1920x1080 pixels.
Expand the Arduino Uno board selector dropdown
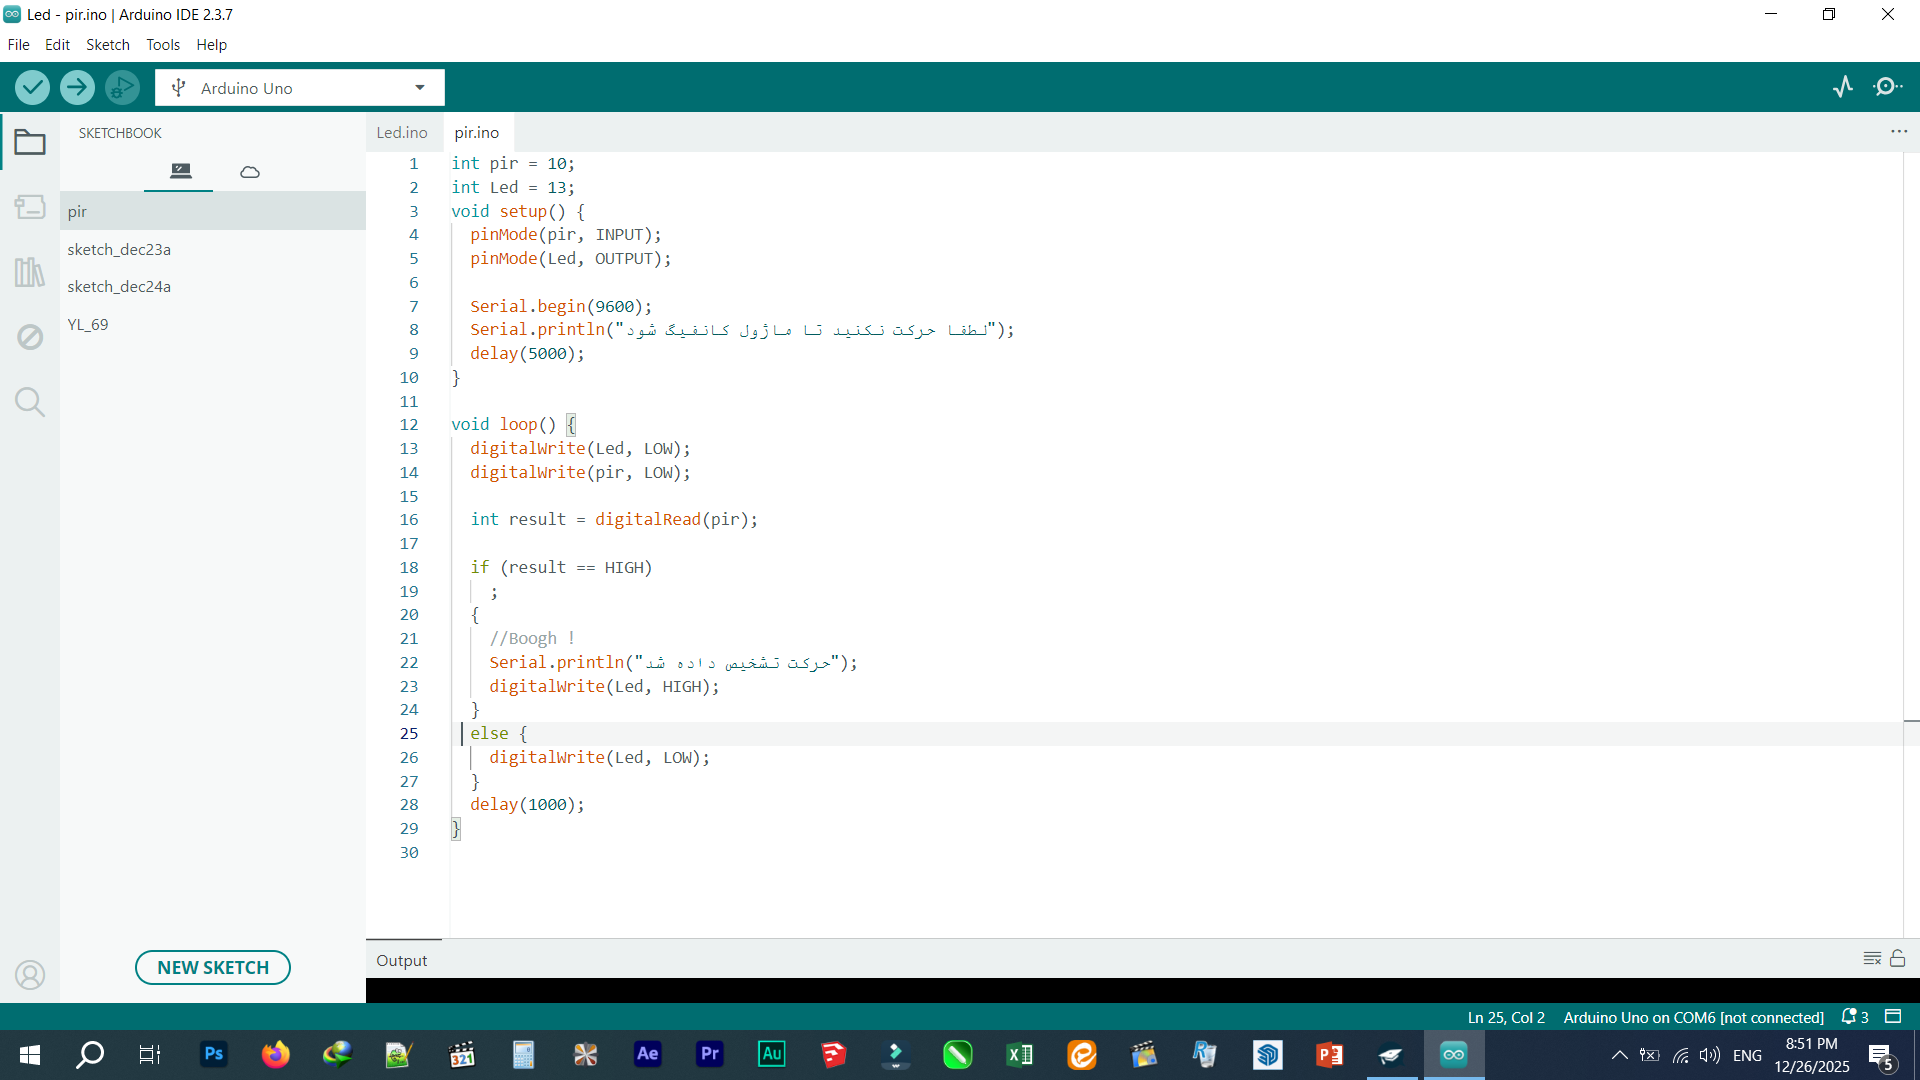[420, 88]
